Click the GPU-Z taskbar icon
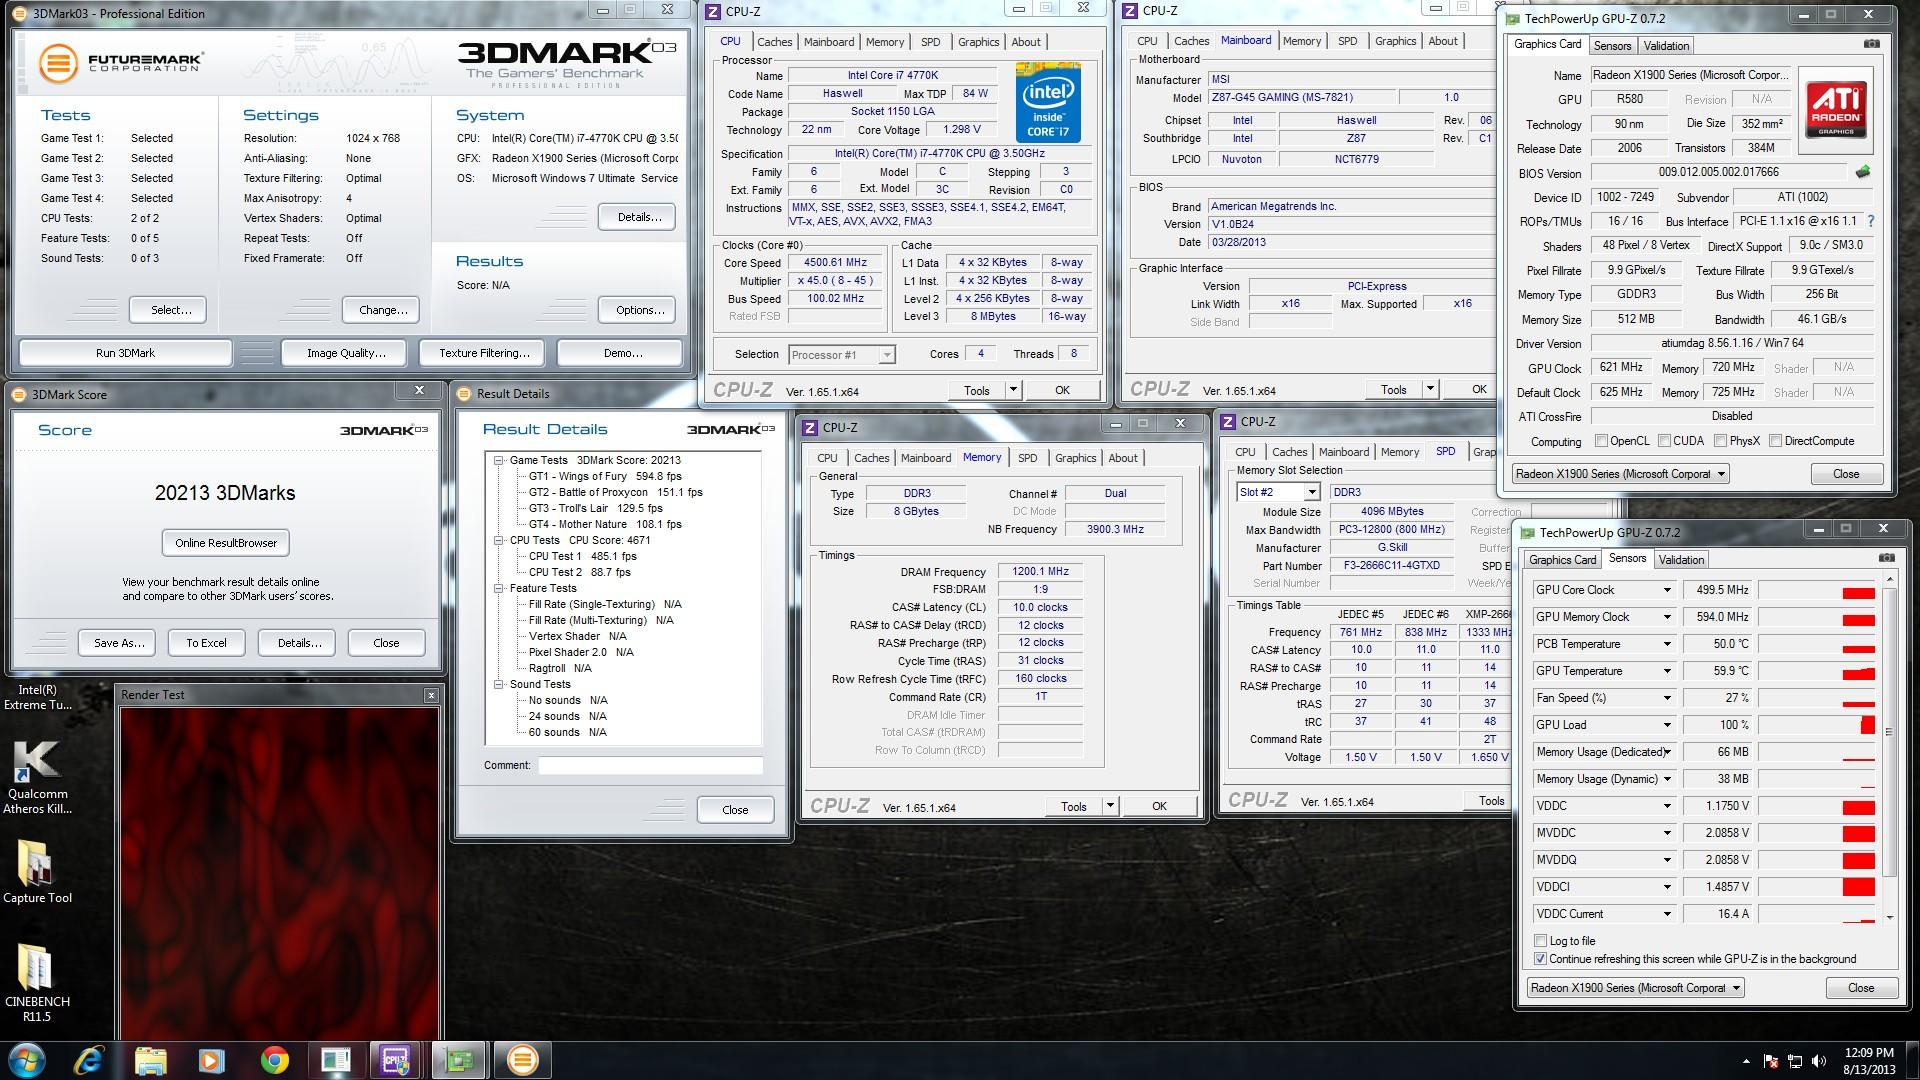The image size is (1920, 1080). coord(459,1059)
